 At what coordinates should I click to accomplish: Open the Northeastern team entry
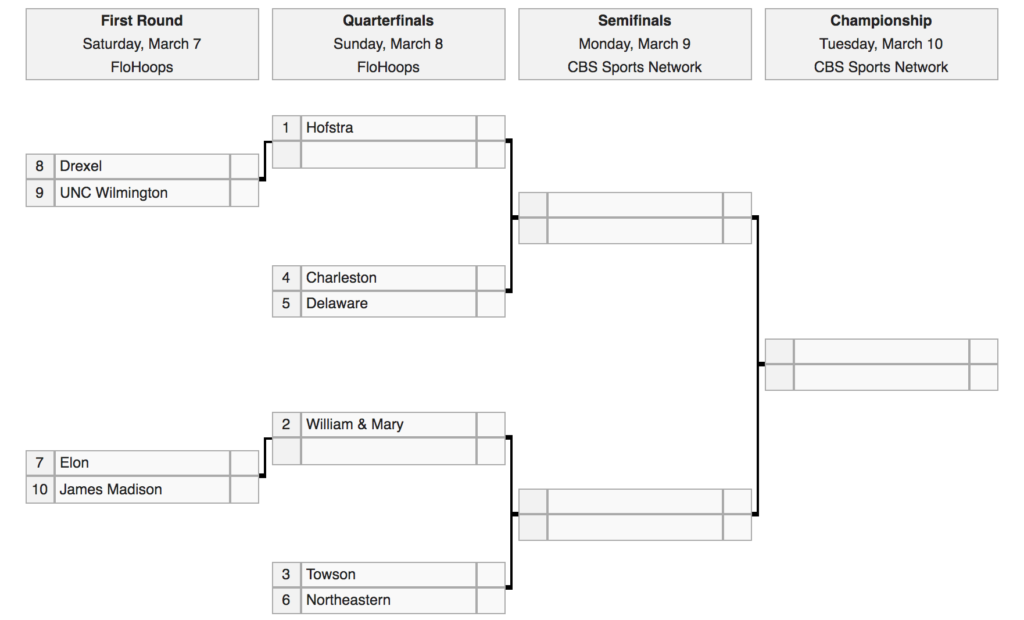348,601
